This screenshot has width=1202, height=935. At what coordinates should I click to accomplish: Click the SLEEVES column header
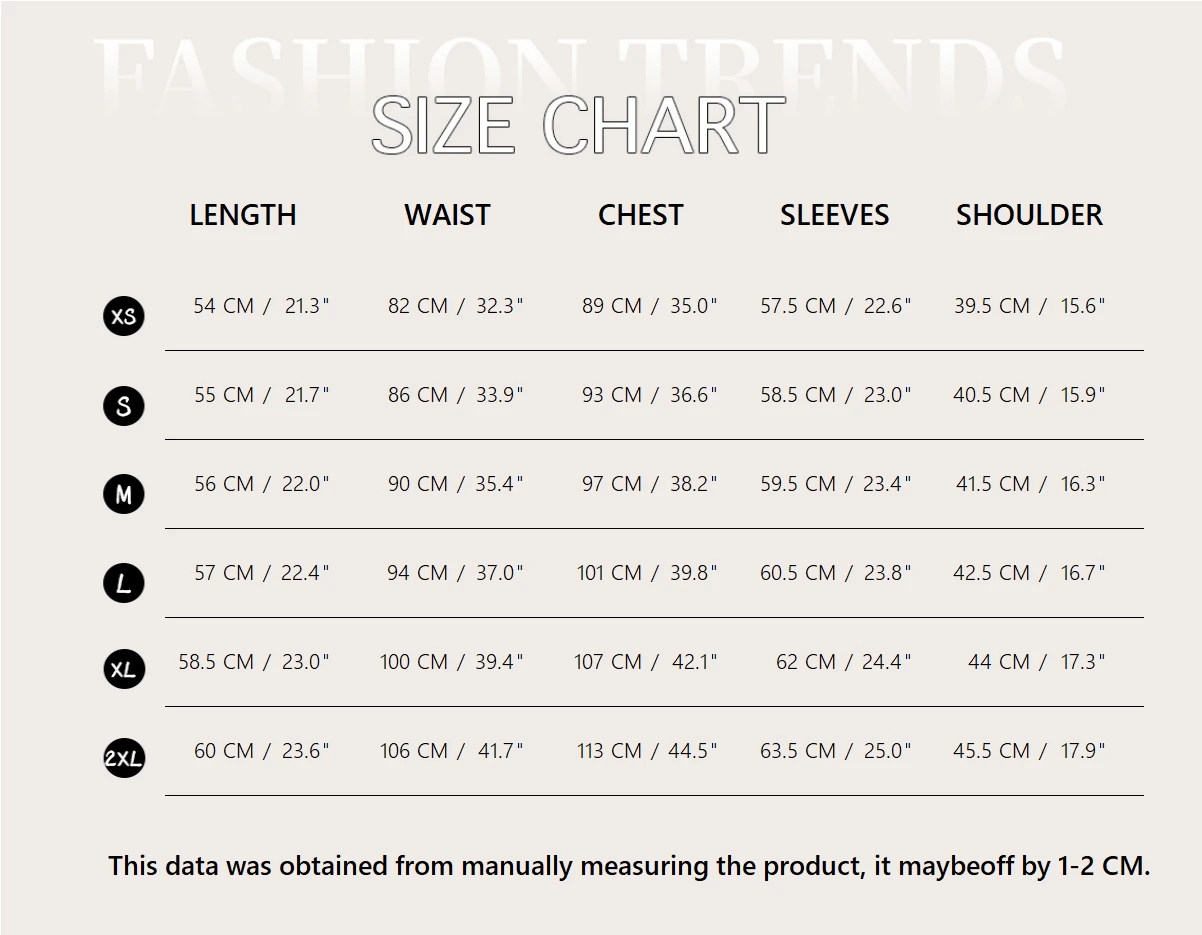pos(834,215)
